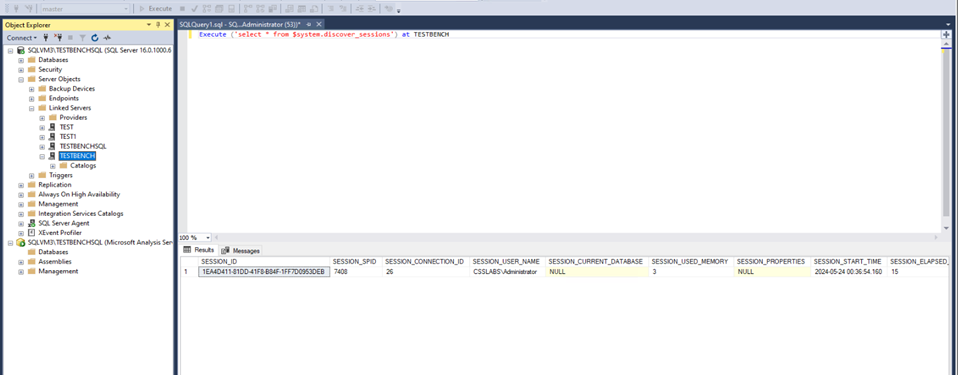Click the Parse checkmark toolbar icon
This screenshot has height=375, width=958.
point(194,9)
